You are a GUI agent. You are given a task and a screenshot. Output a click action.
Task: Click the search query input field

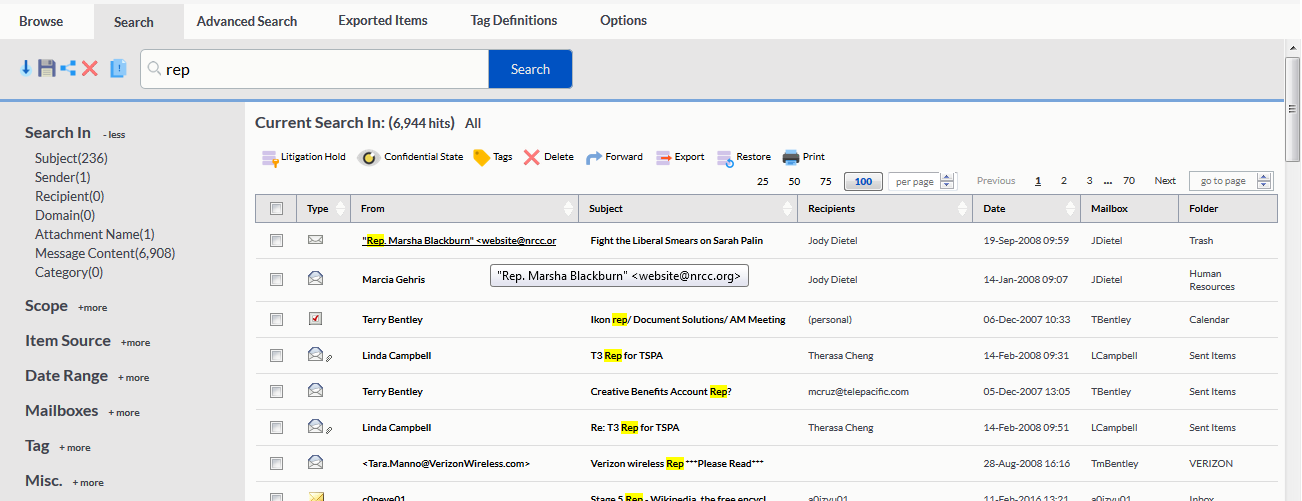pyautogui.click(x=320, y=70)
